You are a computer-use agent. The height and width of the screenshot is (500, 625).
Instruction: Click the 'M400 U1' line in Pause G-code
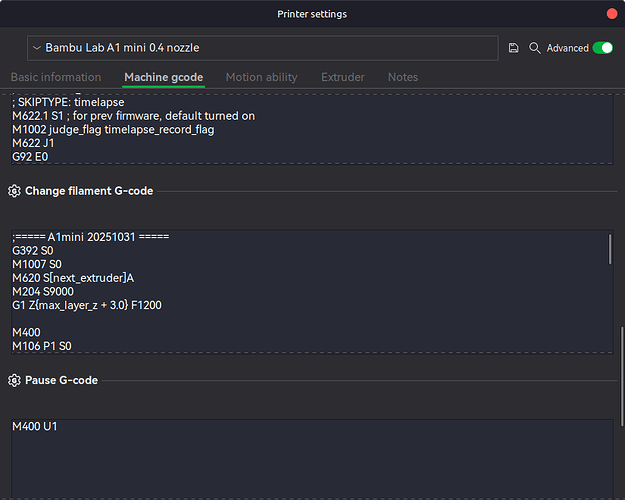pyautogui.click(x=35, y=427)
